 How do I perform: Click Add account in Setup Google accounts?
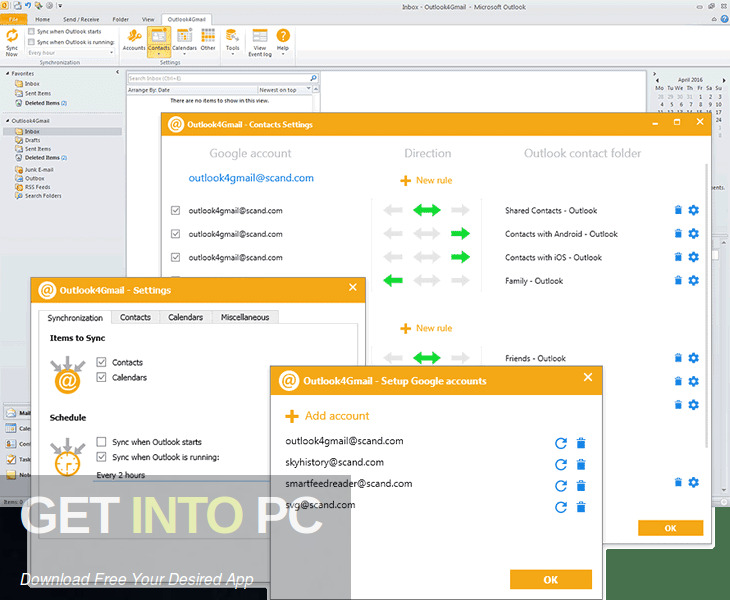coord(327,416)
